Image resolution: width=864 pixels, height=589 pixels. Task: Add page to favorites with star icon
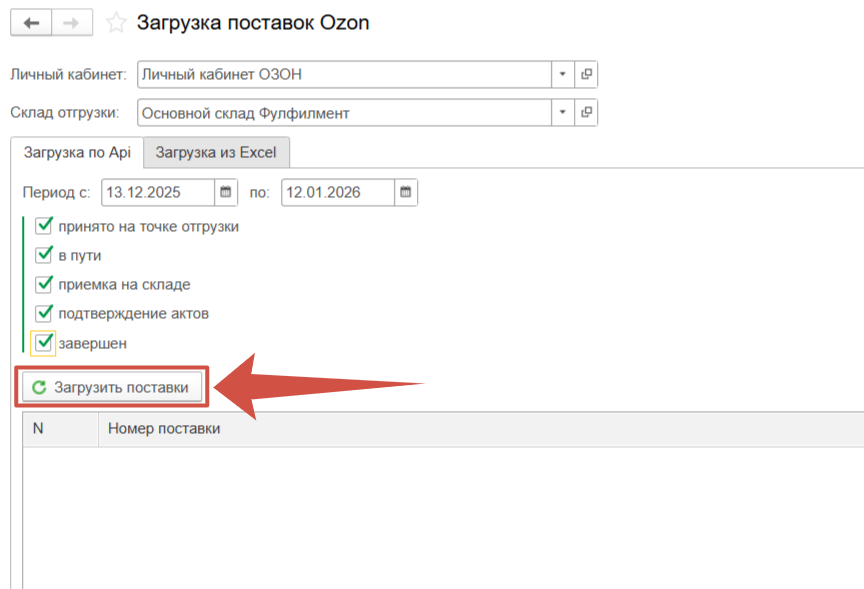[x=117, y=23]
